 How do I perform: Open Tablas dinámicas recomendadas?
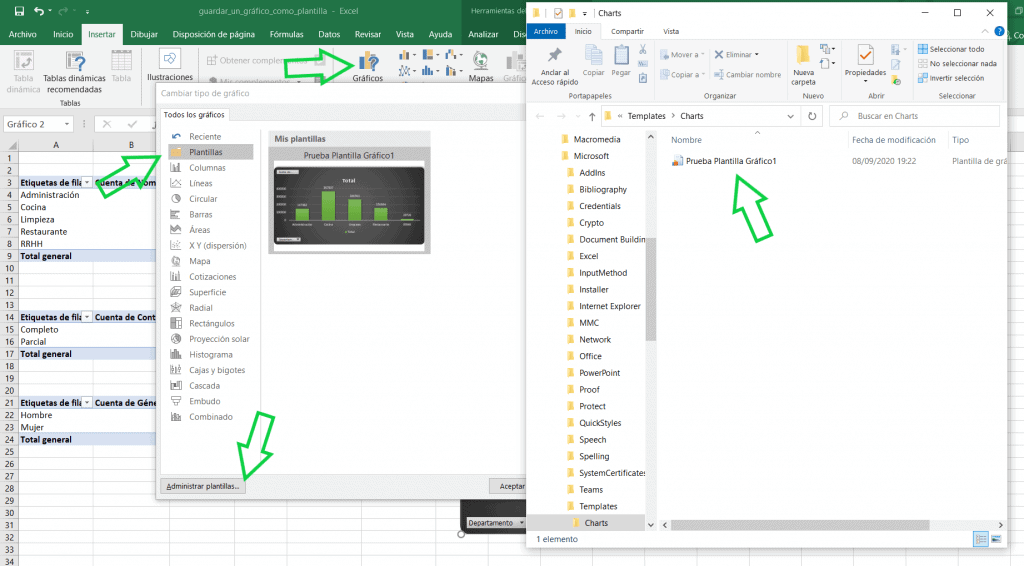coord(74,72)
